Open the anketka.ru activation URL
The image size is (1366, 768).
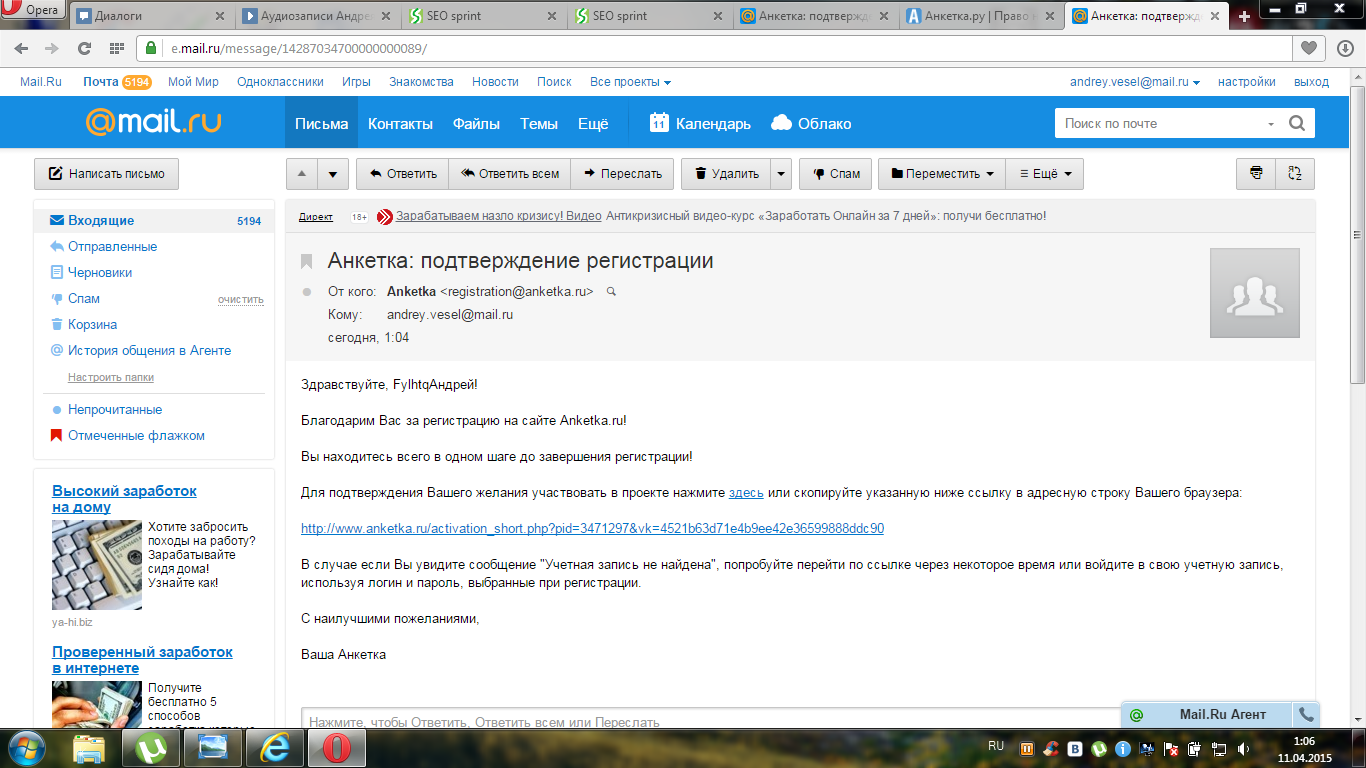[x=592, y=529]
